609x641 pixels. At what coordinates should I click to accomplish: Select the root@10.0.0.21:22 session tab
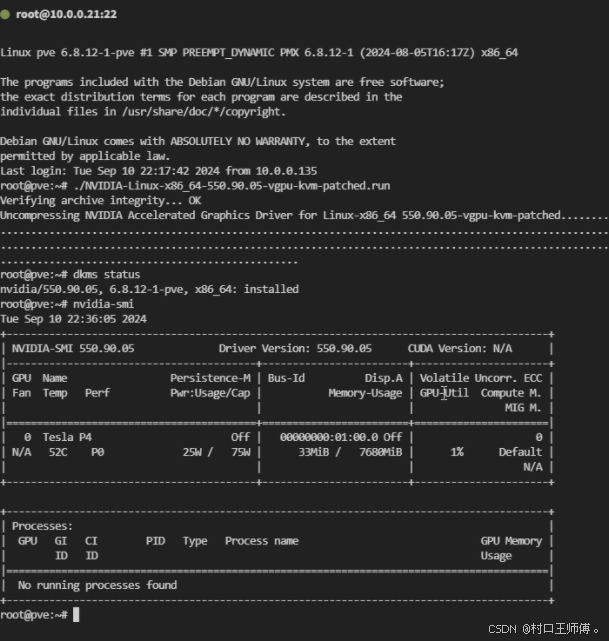click(66, 14)
